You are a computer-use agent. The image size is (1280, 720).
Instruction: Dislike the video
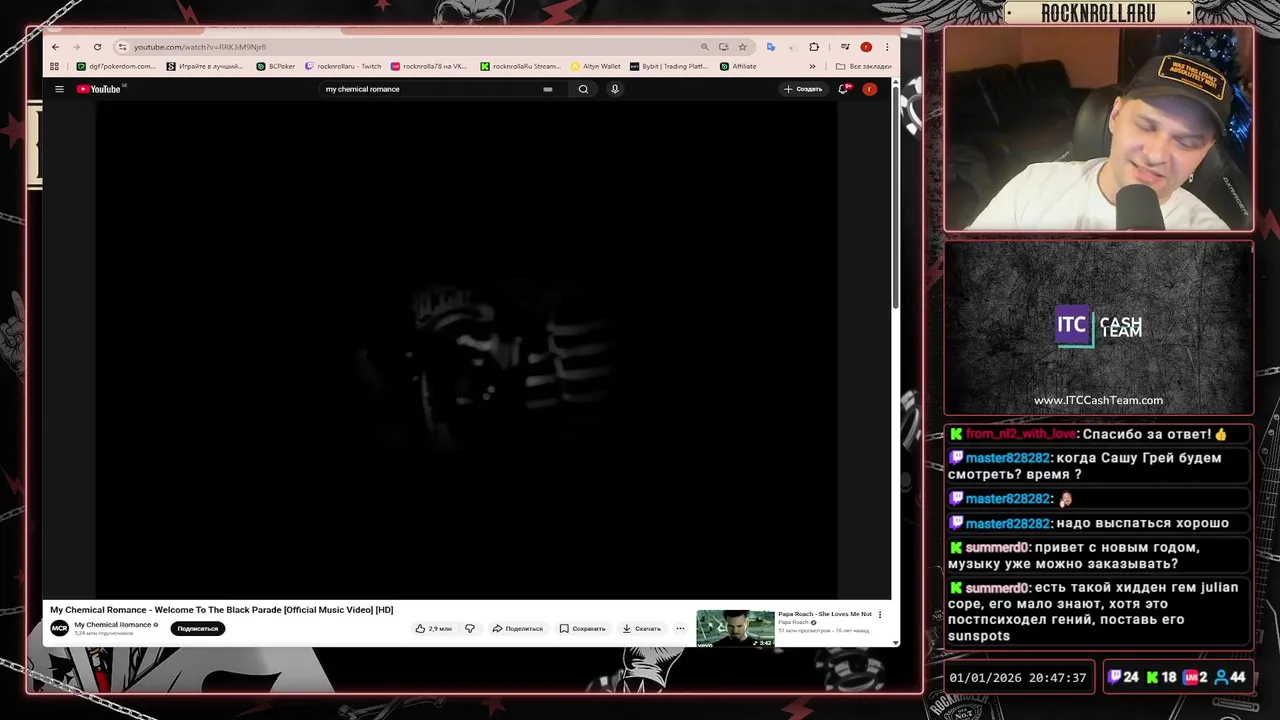point(470,628)
